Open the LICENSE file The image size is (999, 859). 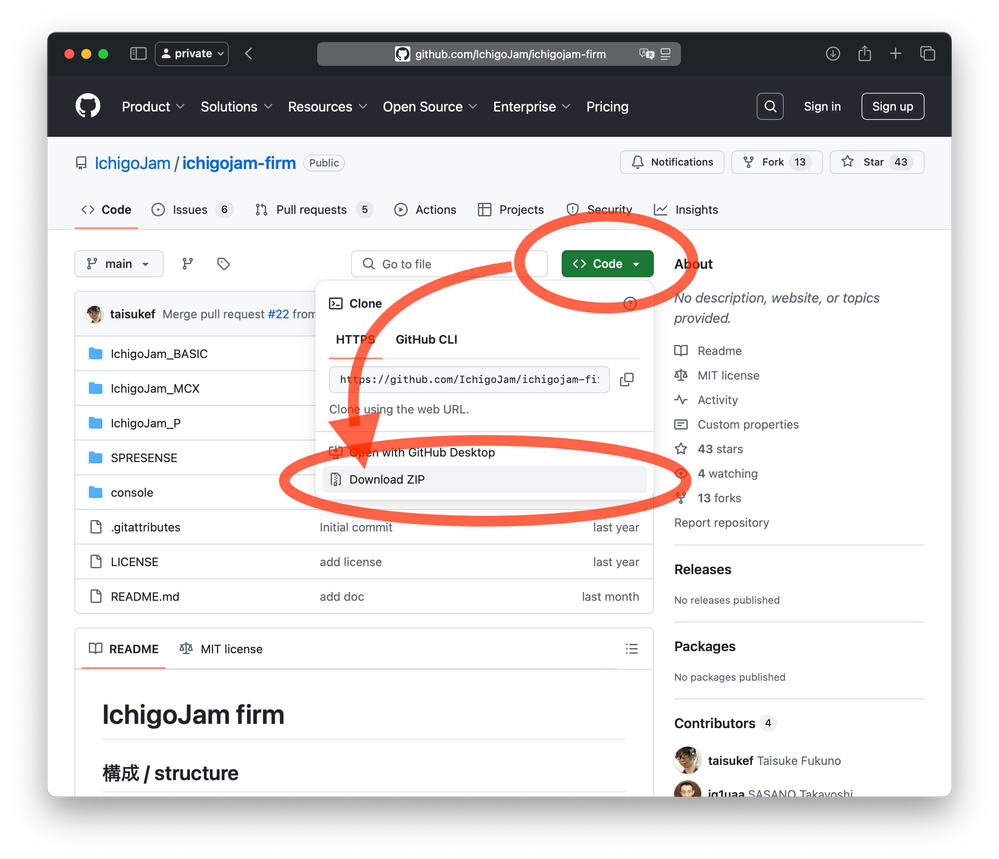click(134, 562)
